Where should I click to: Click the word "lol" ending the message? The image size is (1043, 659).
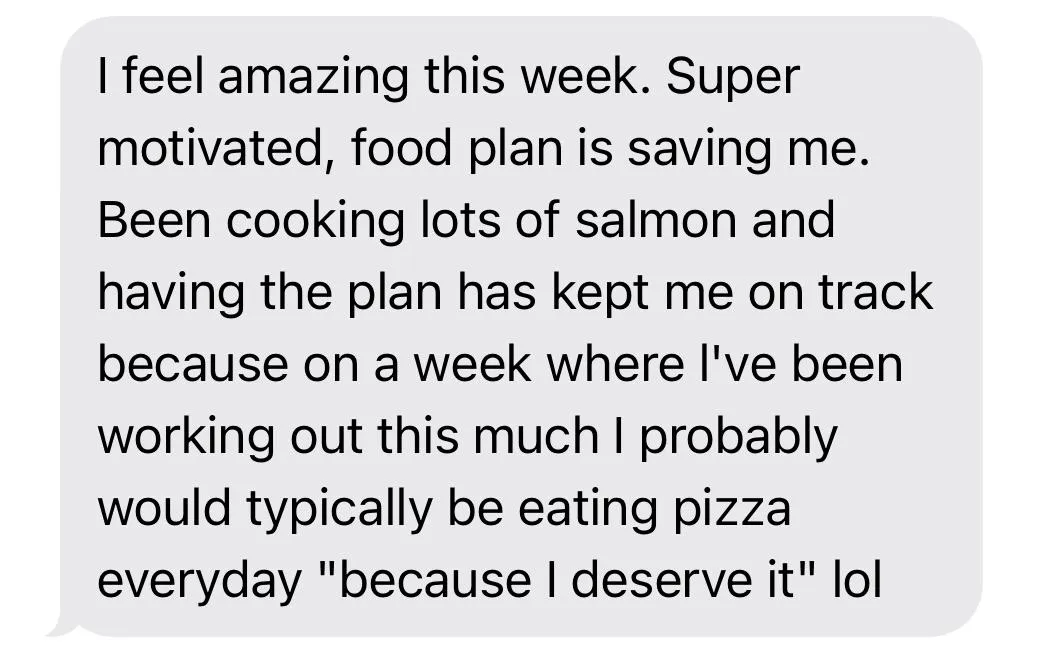pyautogui.click(x=857, y=580)
